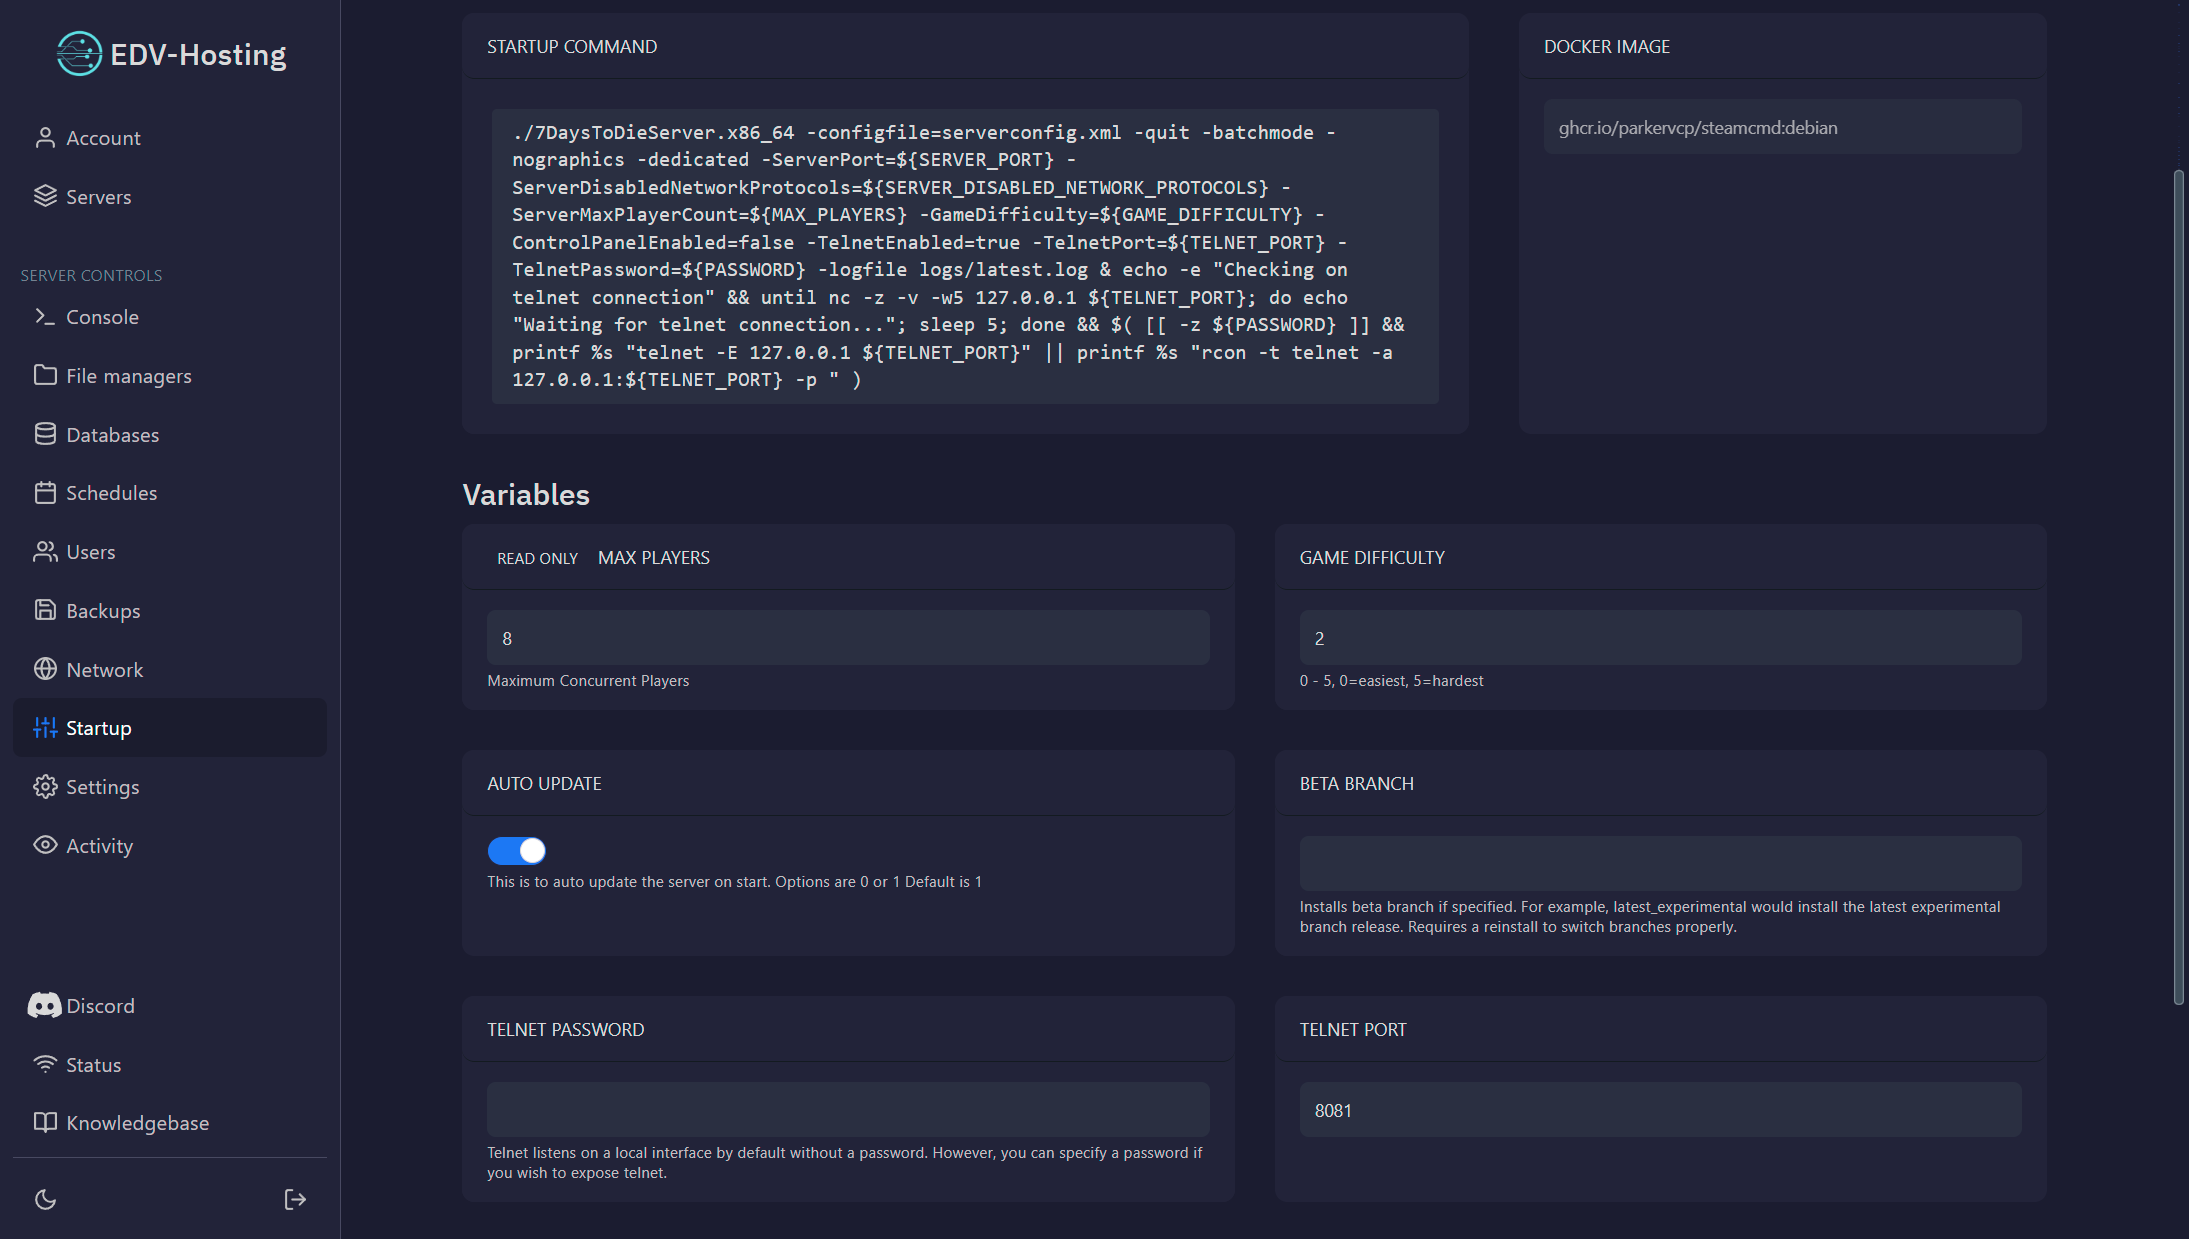Click the MAX PLAYERS card title
The height and width of the screenshot is (1239, 2189).
[x=654, y=558]
